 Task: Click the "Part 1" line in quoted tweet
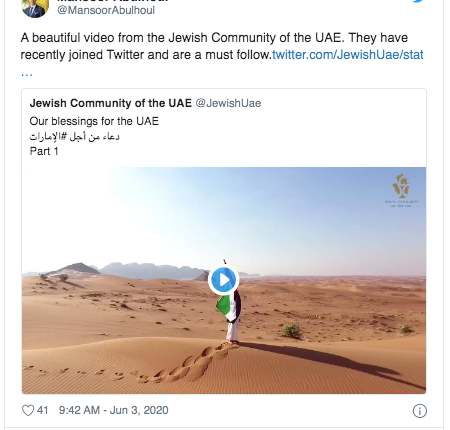point(44,151)
